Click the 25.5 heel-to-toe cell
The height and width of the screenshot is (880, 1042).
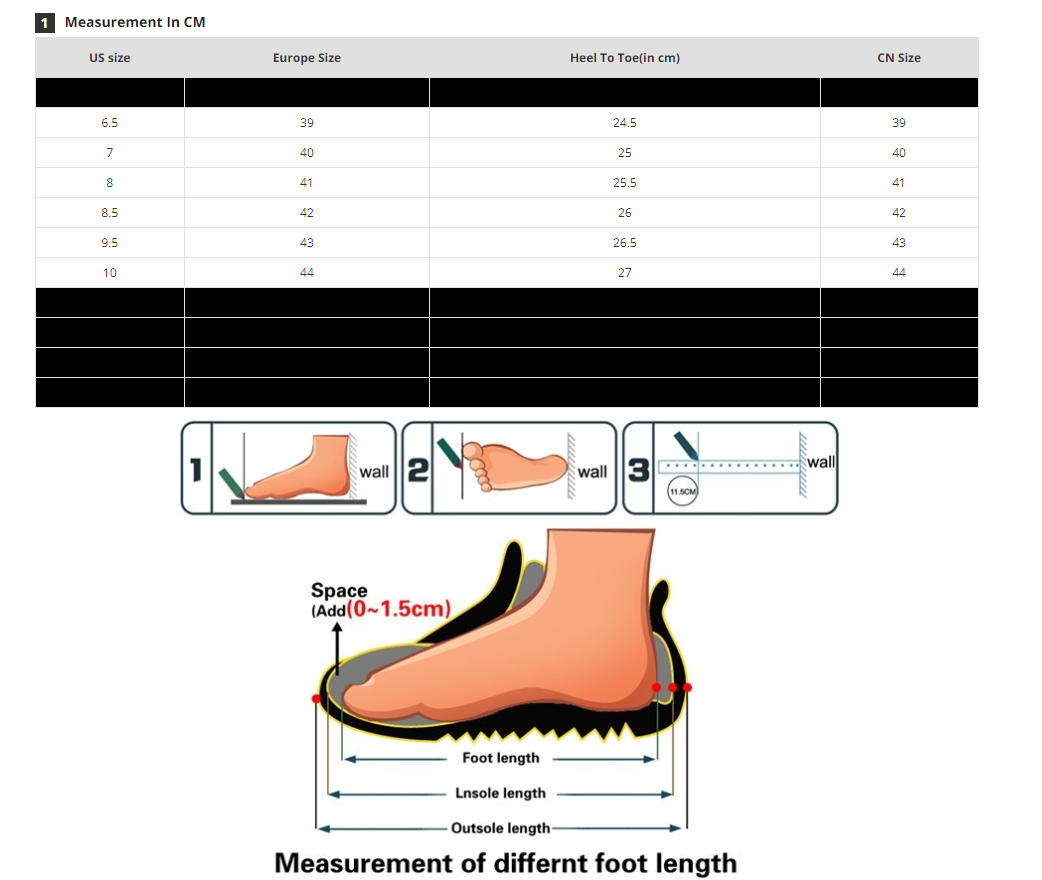625,183
